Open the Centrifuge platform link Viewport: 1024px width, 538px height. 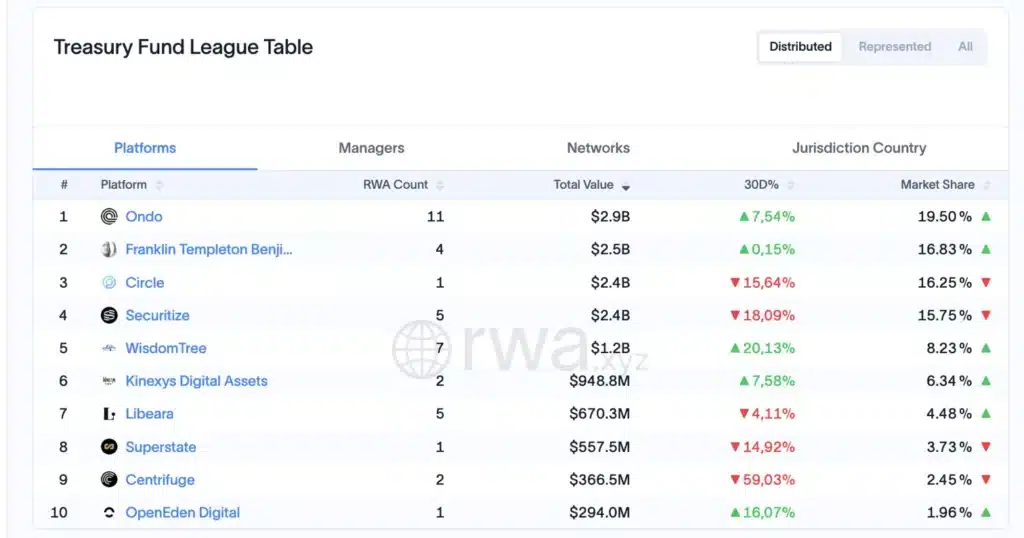(x=160, y=480)
